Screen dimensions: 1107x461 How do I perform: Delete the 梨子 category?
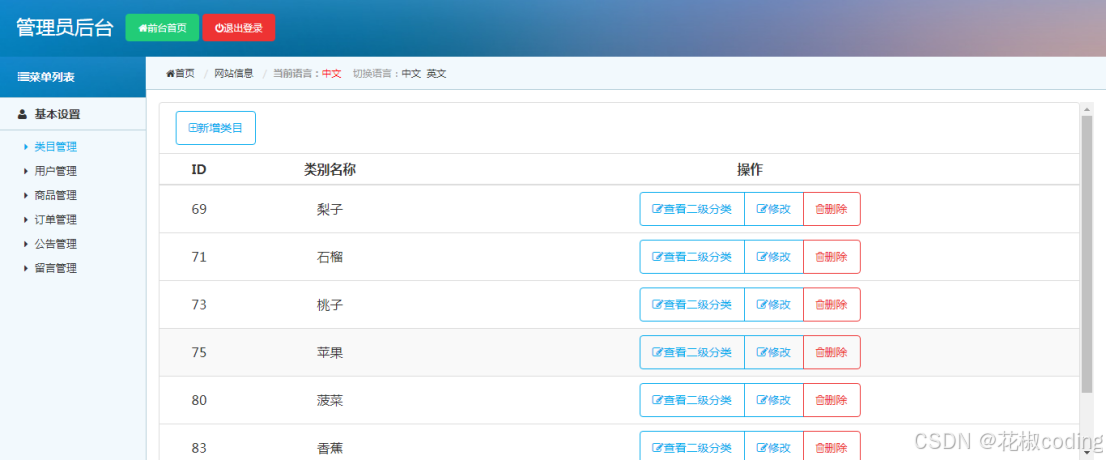click(832, 209)
